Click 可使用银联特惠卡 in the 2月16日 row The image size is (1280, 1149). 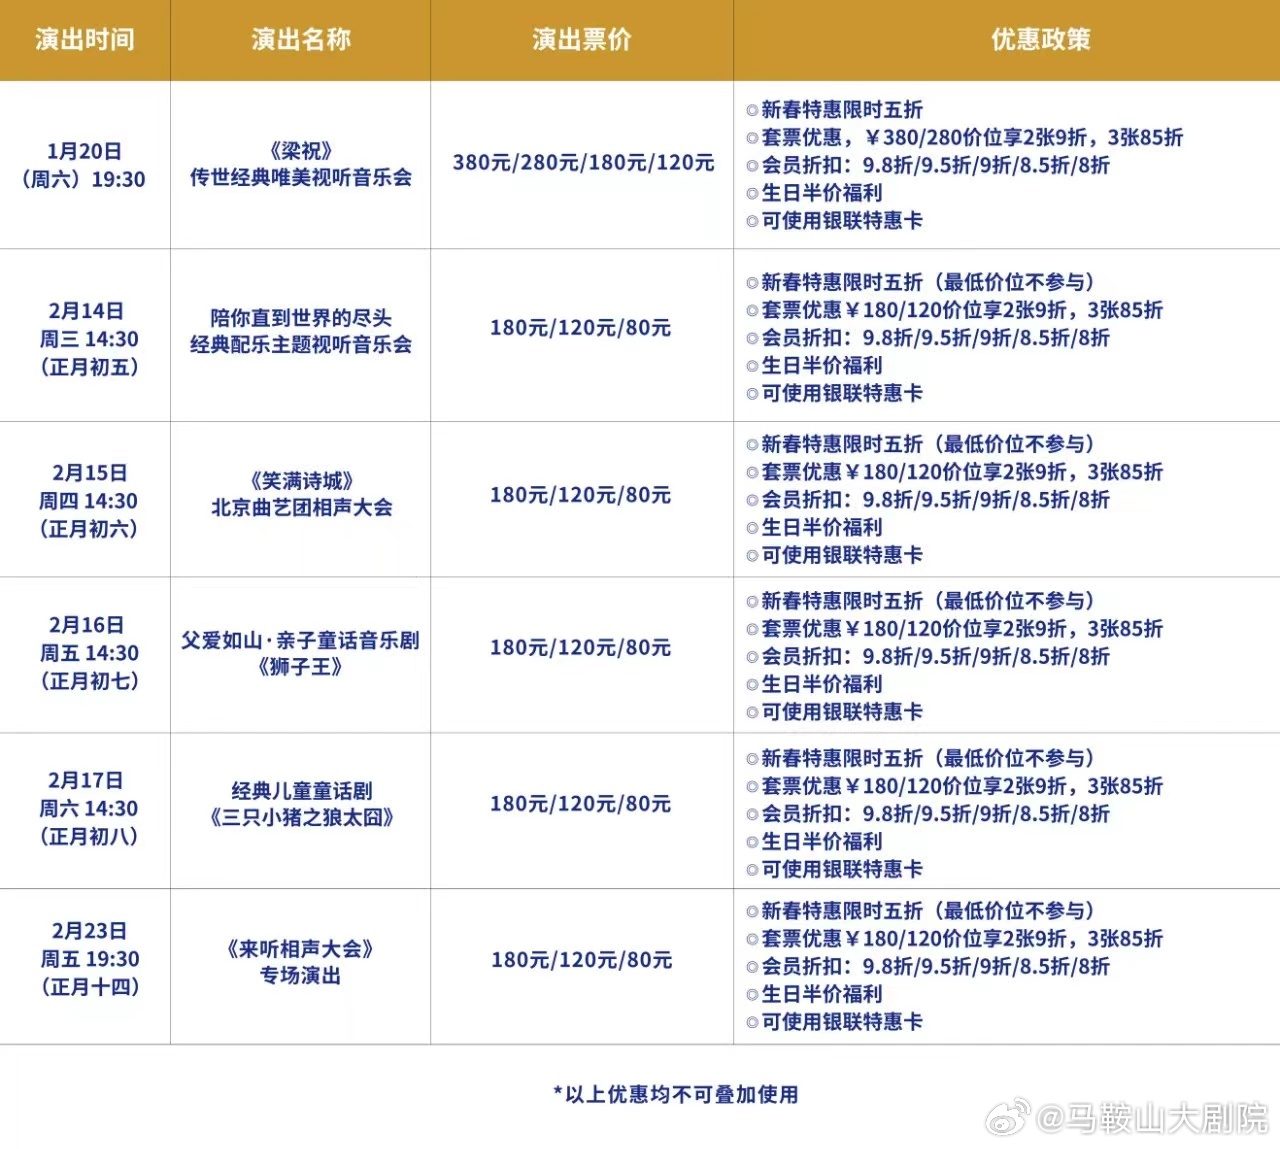click(x=834, y=712)
